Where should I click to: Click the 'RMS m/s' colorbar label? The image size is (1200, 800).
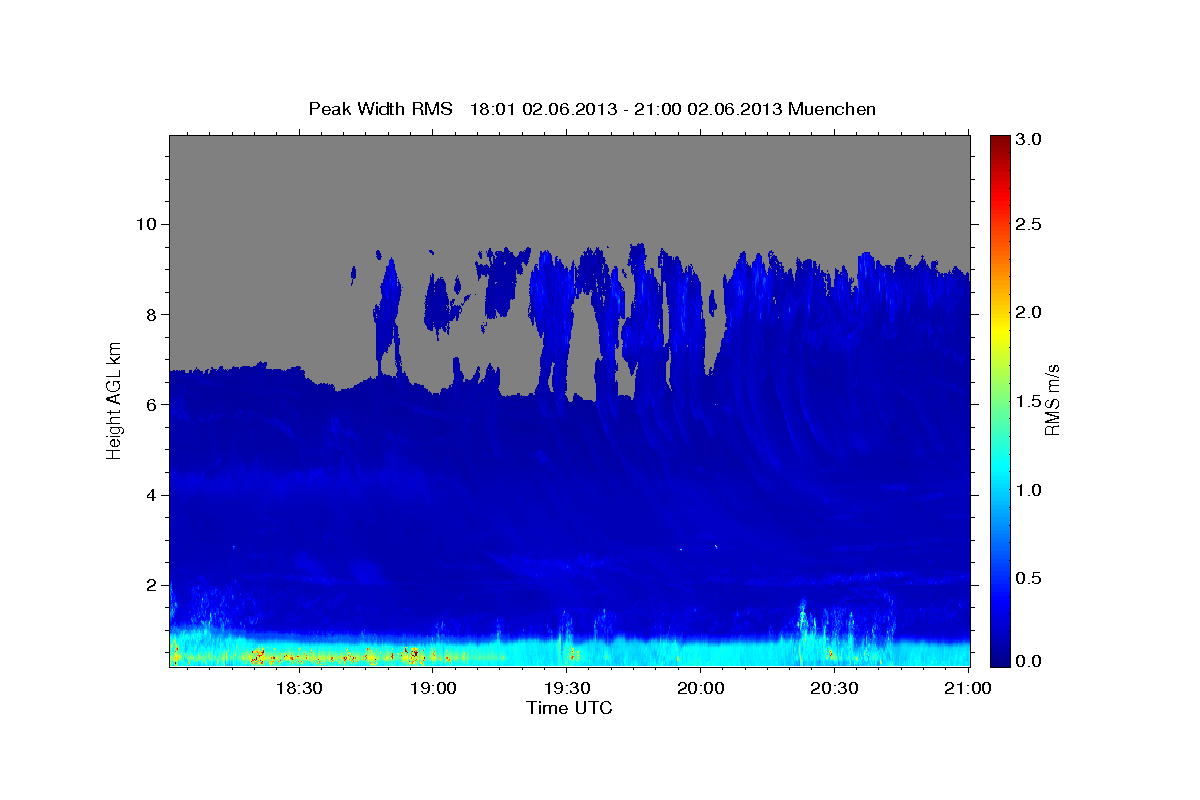click(1052, 401)
